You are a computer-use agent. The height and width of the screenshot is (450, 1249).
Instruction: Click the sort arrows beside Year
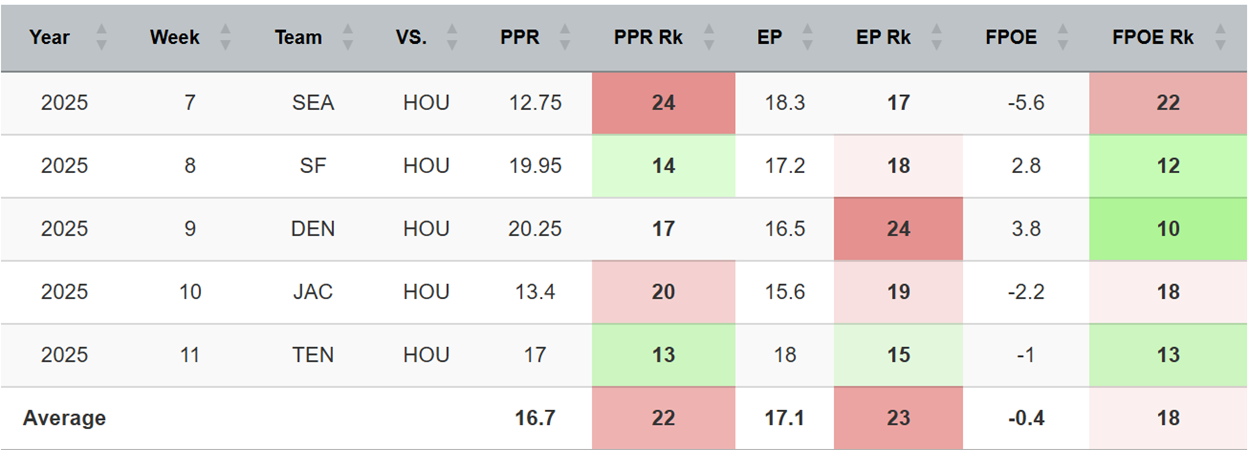(100, 38)
